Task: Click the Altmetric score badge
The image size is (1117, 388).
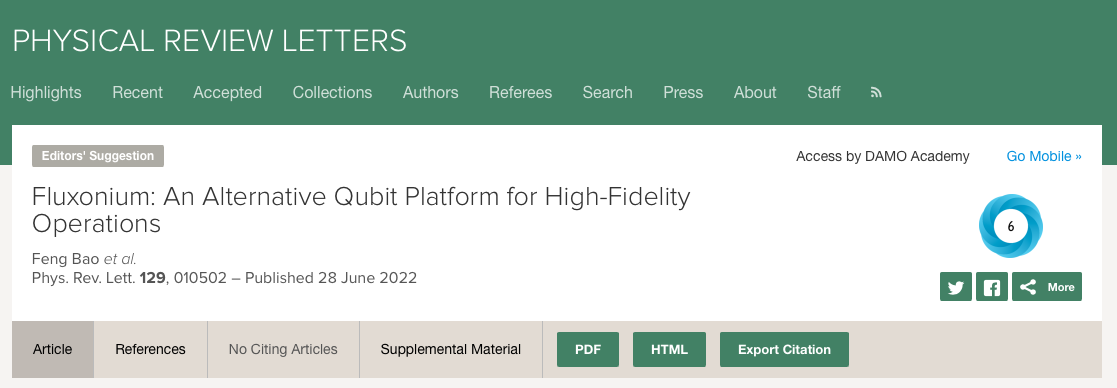Action: (x=1010, y=226)
